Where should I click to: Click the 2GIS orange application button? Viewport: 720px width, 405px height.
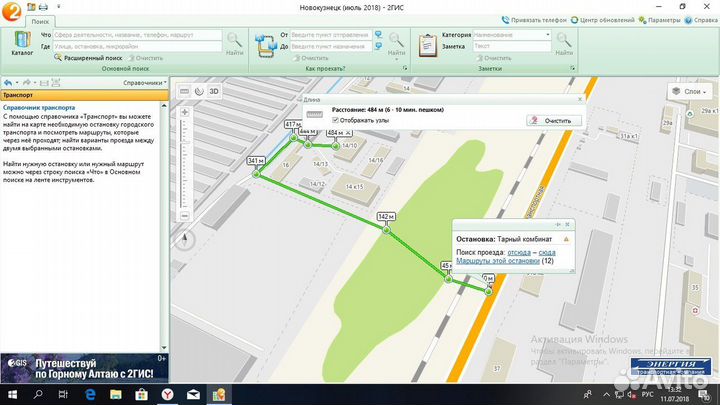pos(11,11)
